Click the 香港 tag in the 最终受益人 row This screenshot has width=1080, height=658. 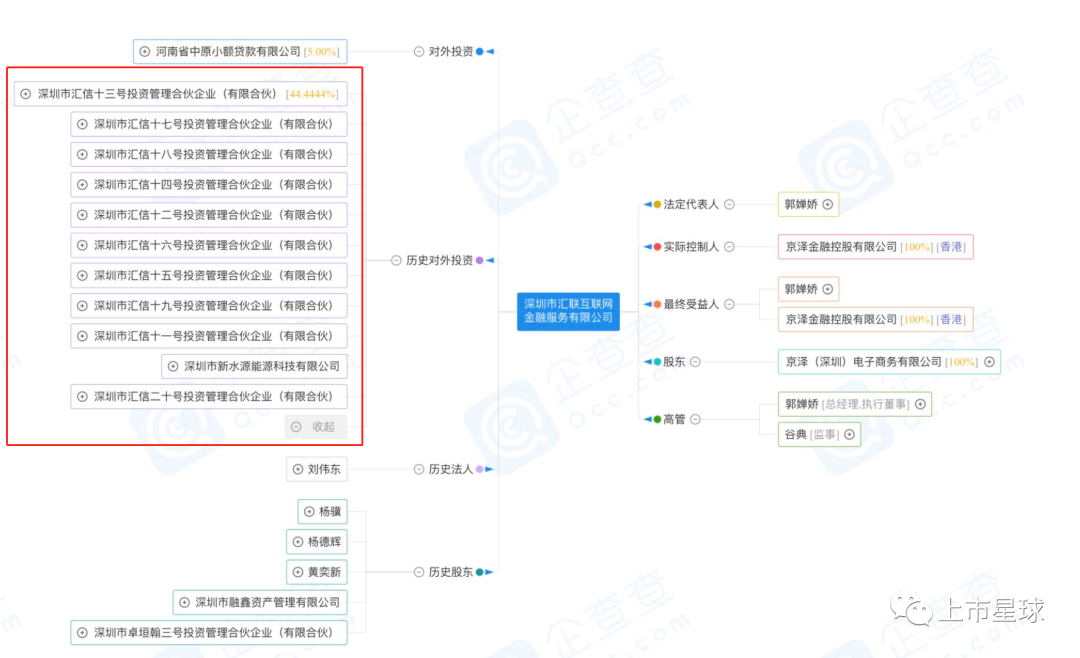pos(951,320)
